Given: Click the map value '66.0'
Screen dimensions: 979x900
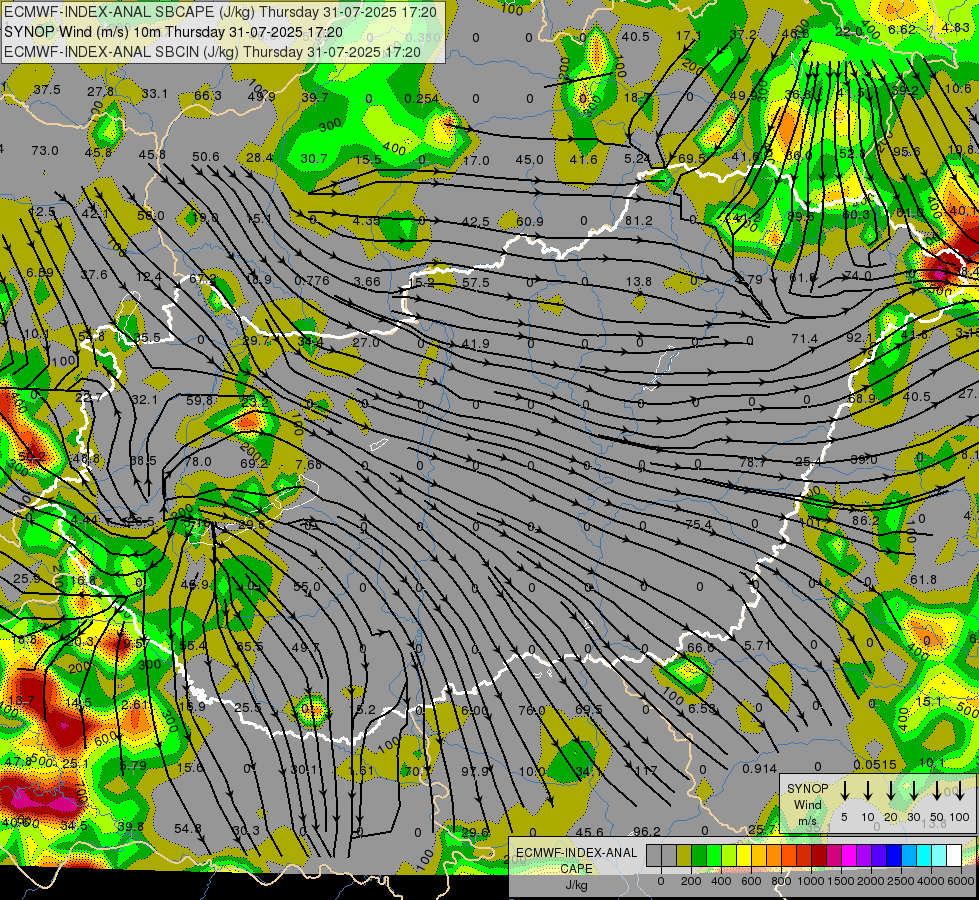Looking at the screenshot, I should [x=701, y=648].
